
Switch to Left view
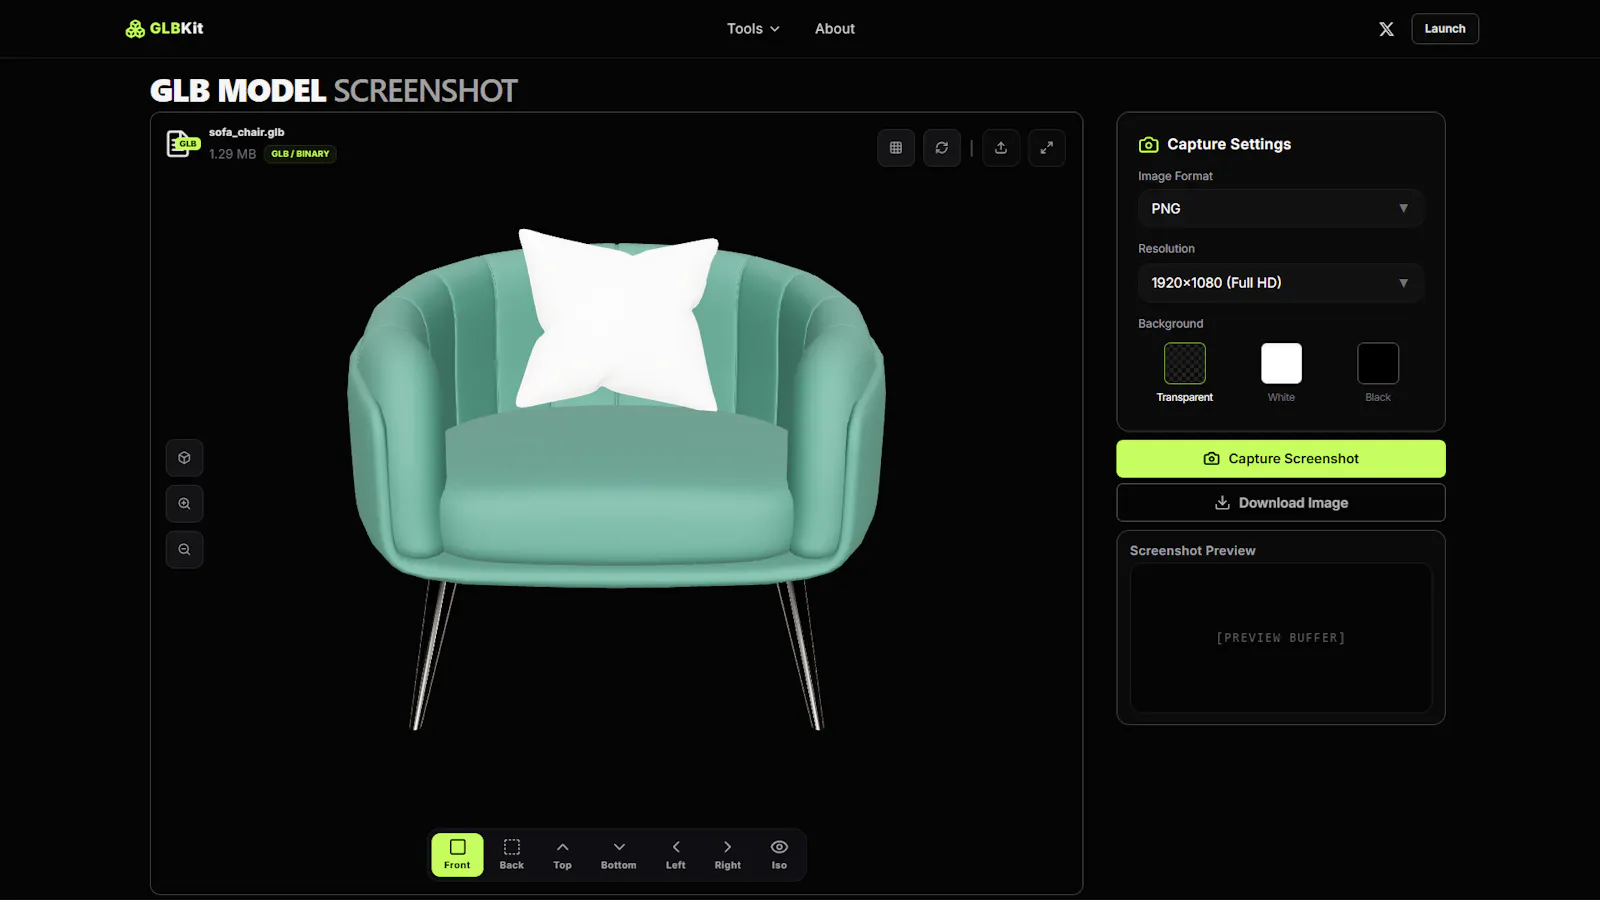(x=676, y=855)
